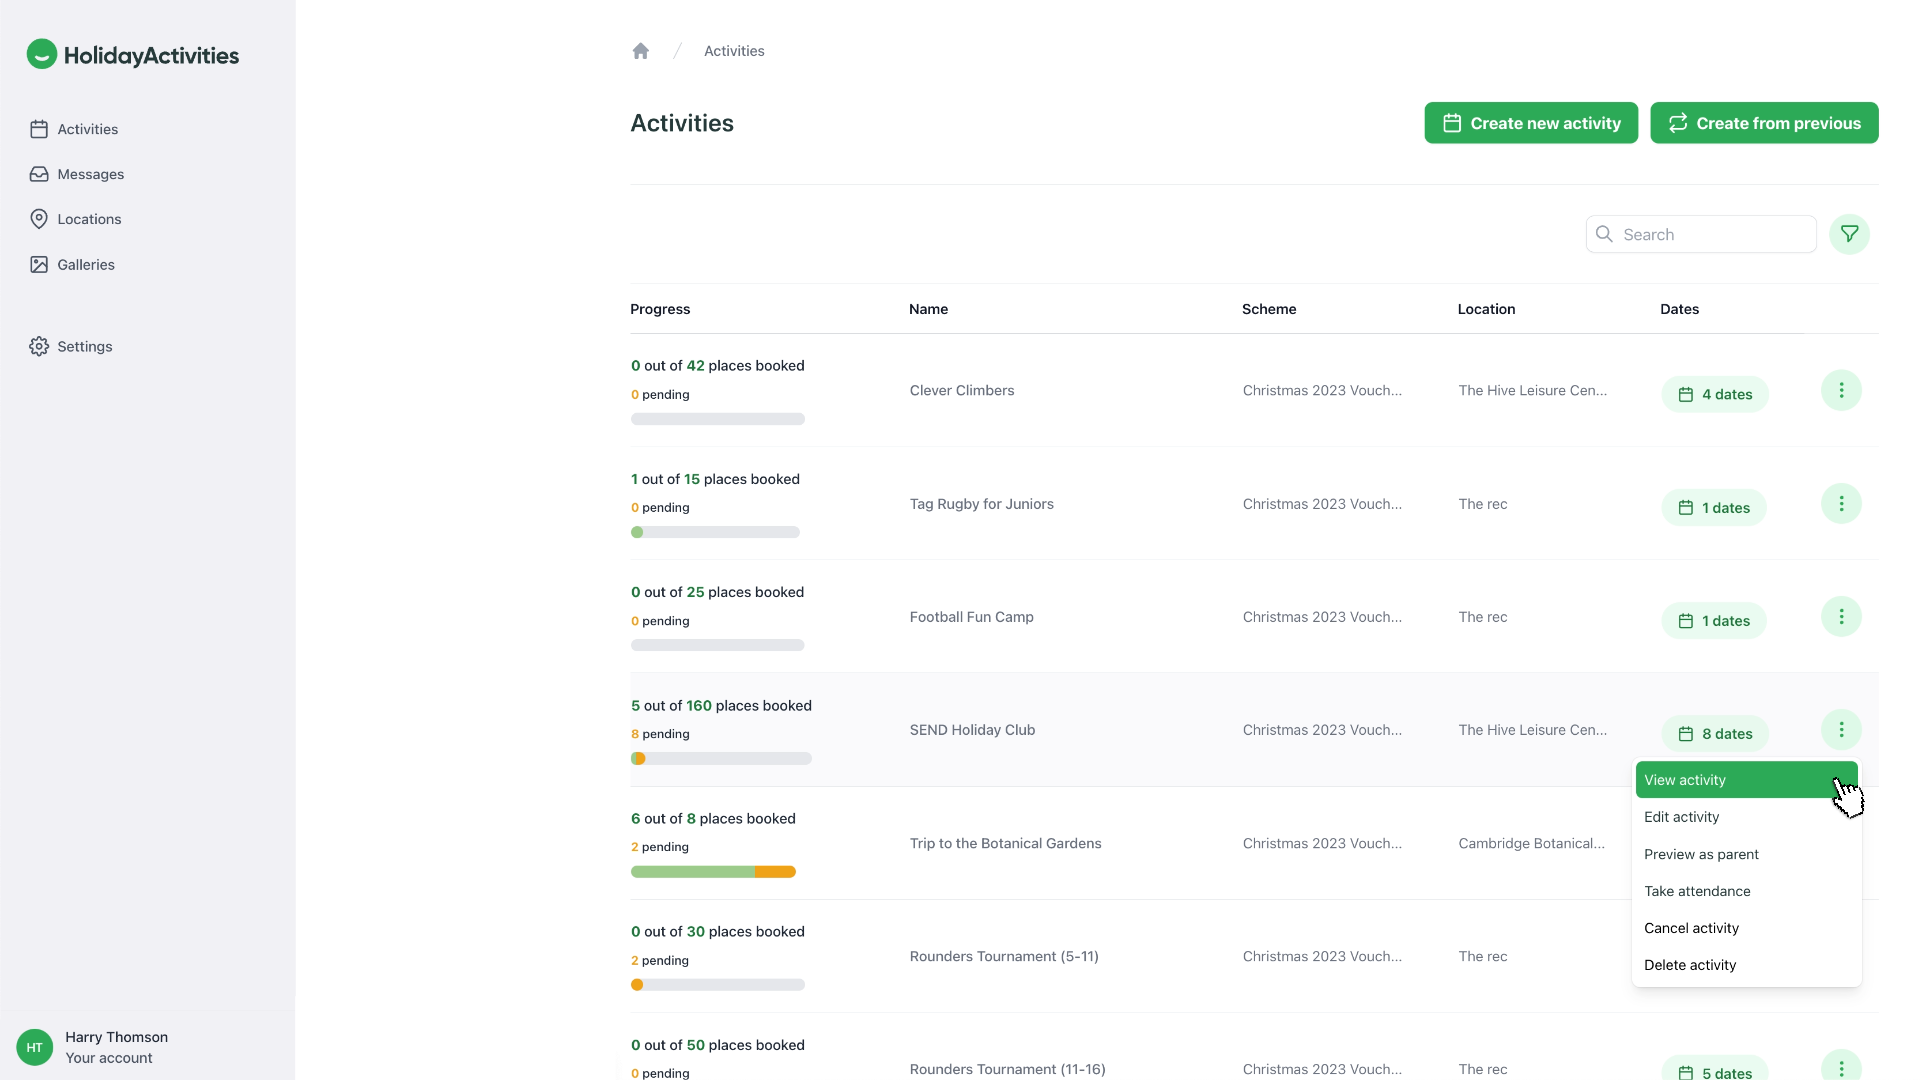Click the 4 dates badge for Clever Climbers

coord(1714,394)
